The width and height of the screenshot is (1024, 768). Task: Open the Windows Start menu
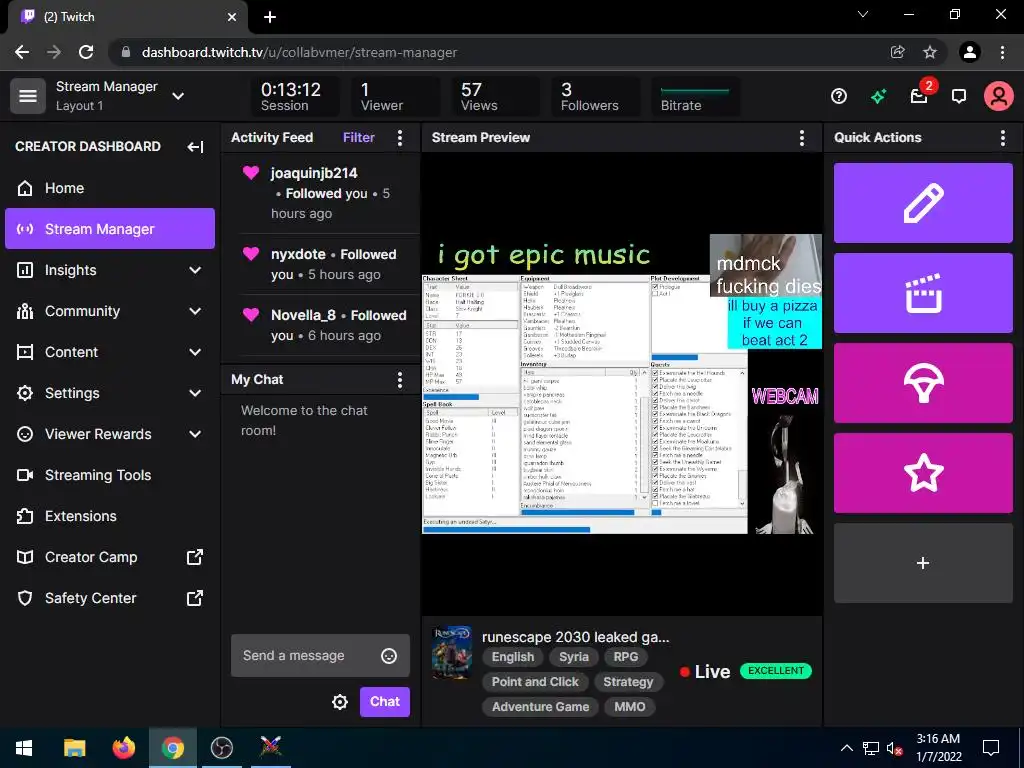point(24,748)
